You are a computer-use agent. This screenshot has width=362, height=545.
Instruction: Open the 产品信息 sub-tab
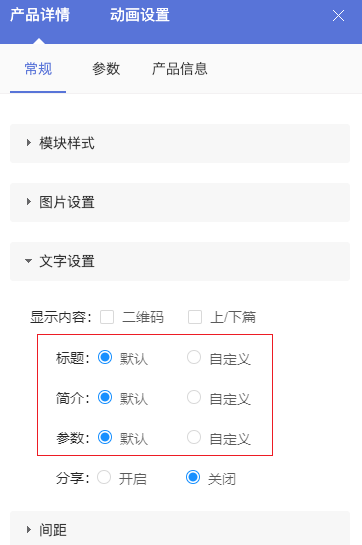click(180, 69)
